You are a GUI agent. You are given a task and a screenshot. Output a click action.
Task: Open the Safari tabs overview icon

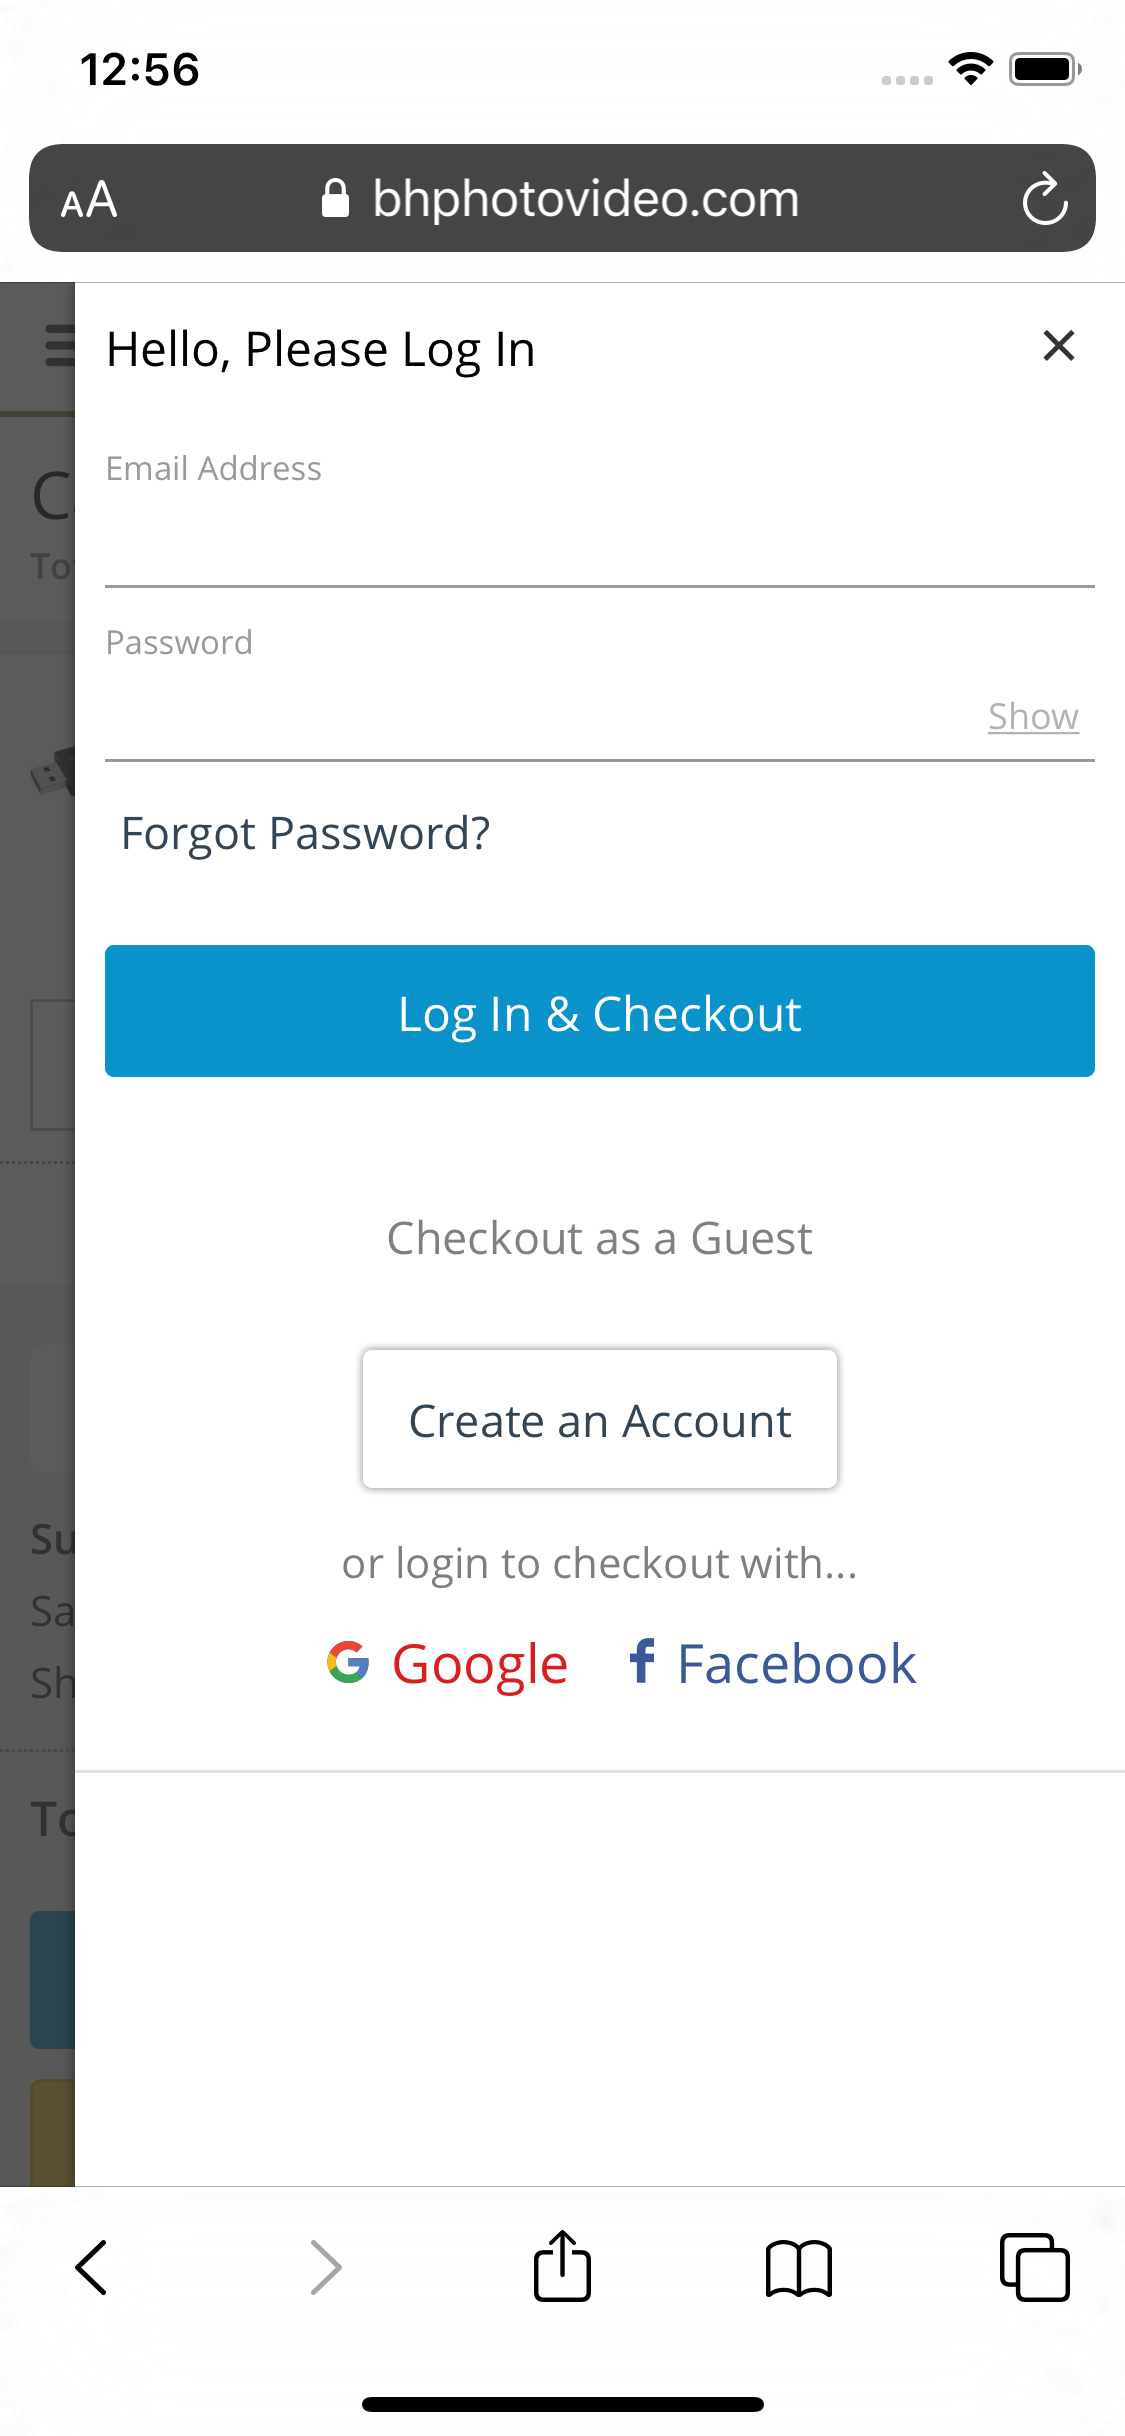1034,2267
